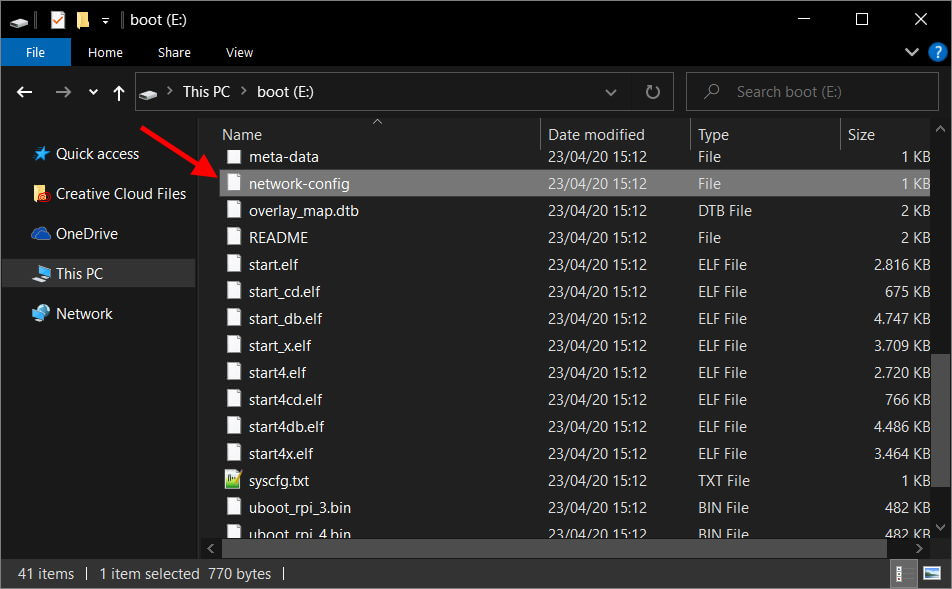
Task: Open the Share ribbon tab
Action: point(174,52)
